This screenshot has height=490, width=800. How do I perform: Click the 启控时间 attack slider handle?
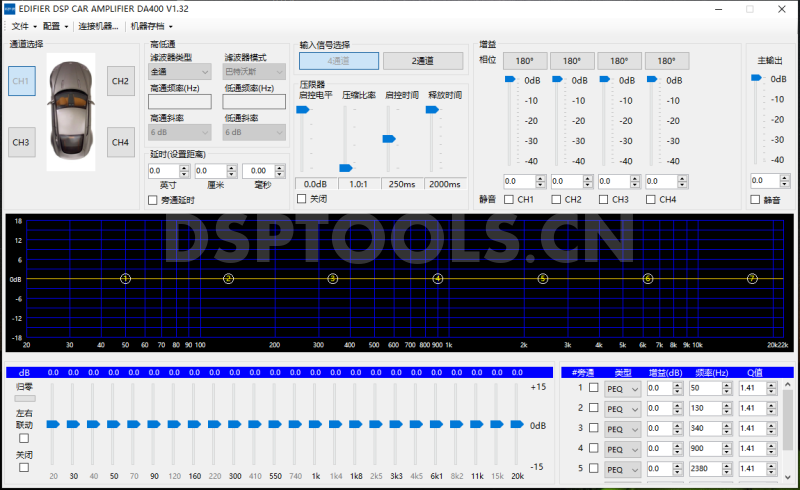click(389, 139)
